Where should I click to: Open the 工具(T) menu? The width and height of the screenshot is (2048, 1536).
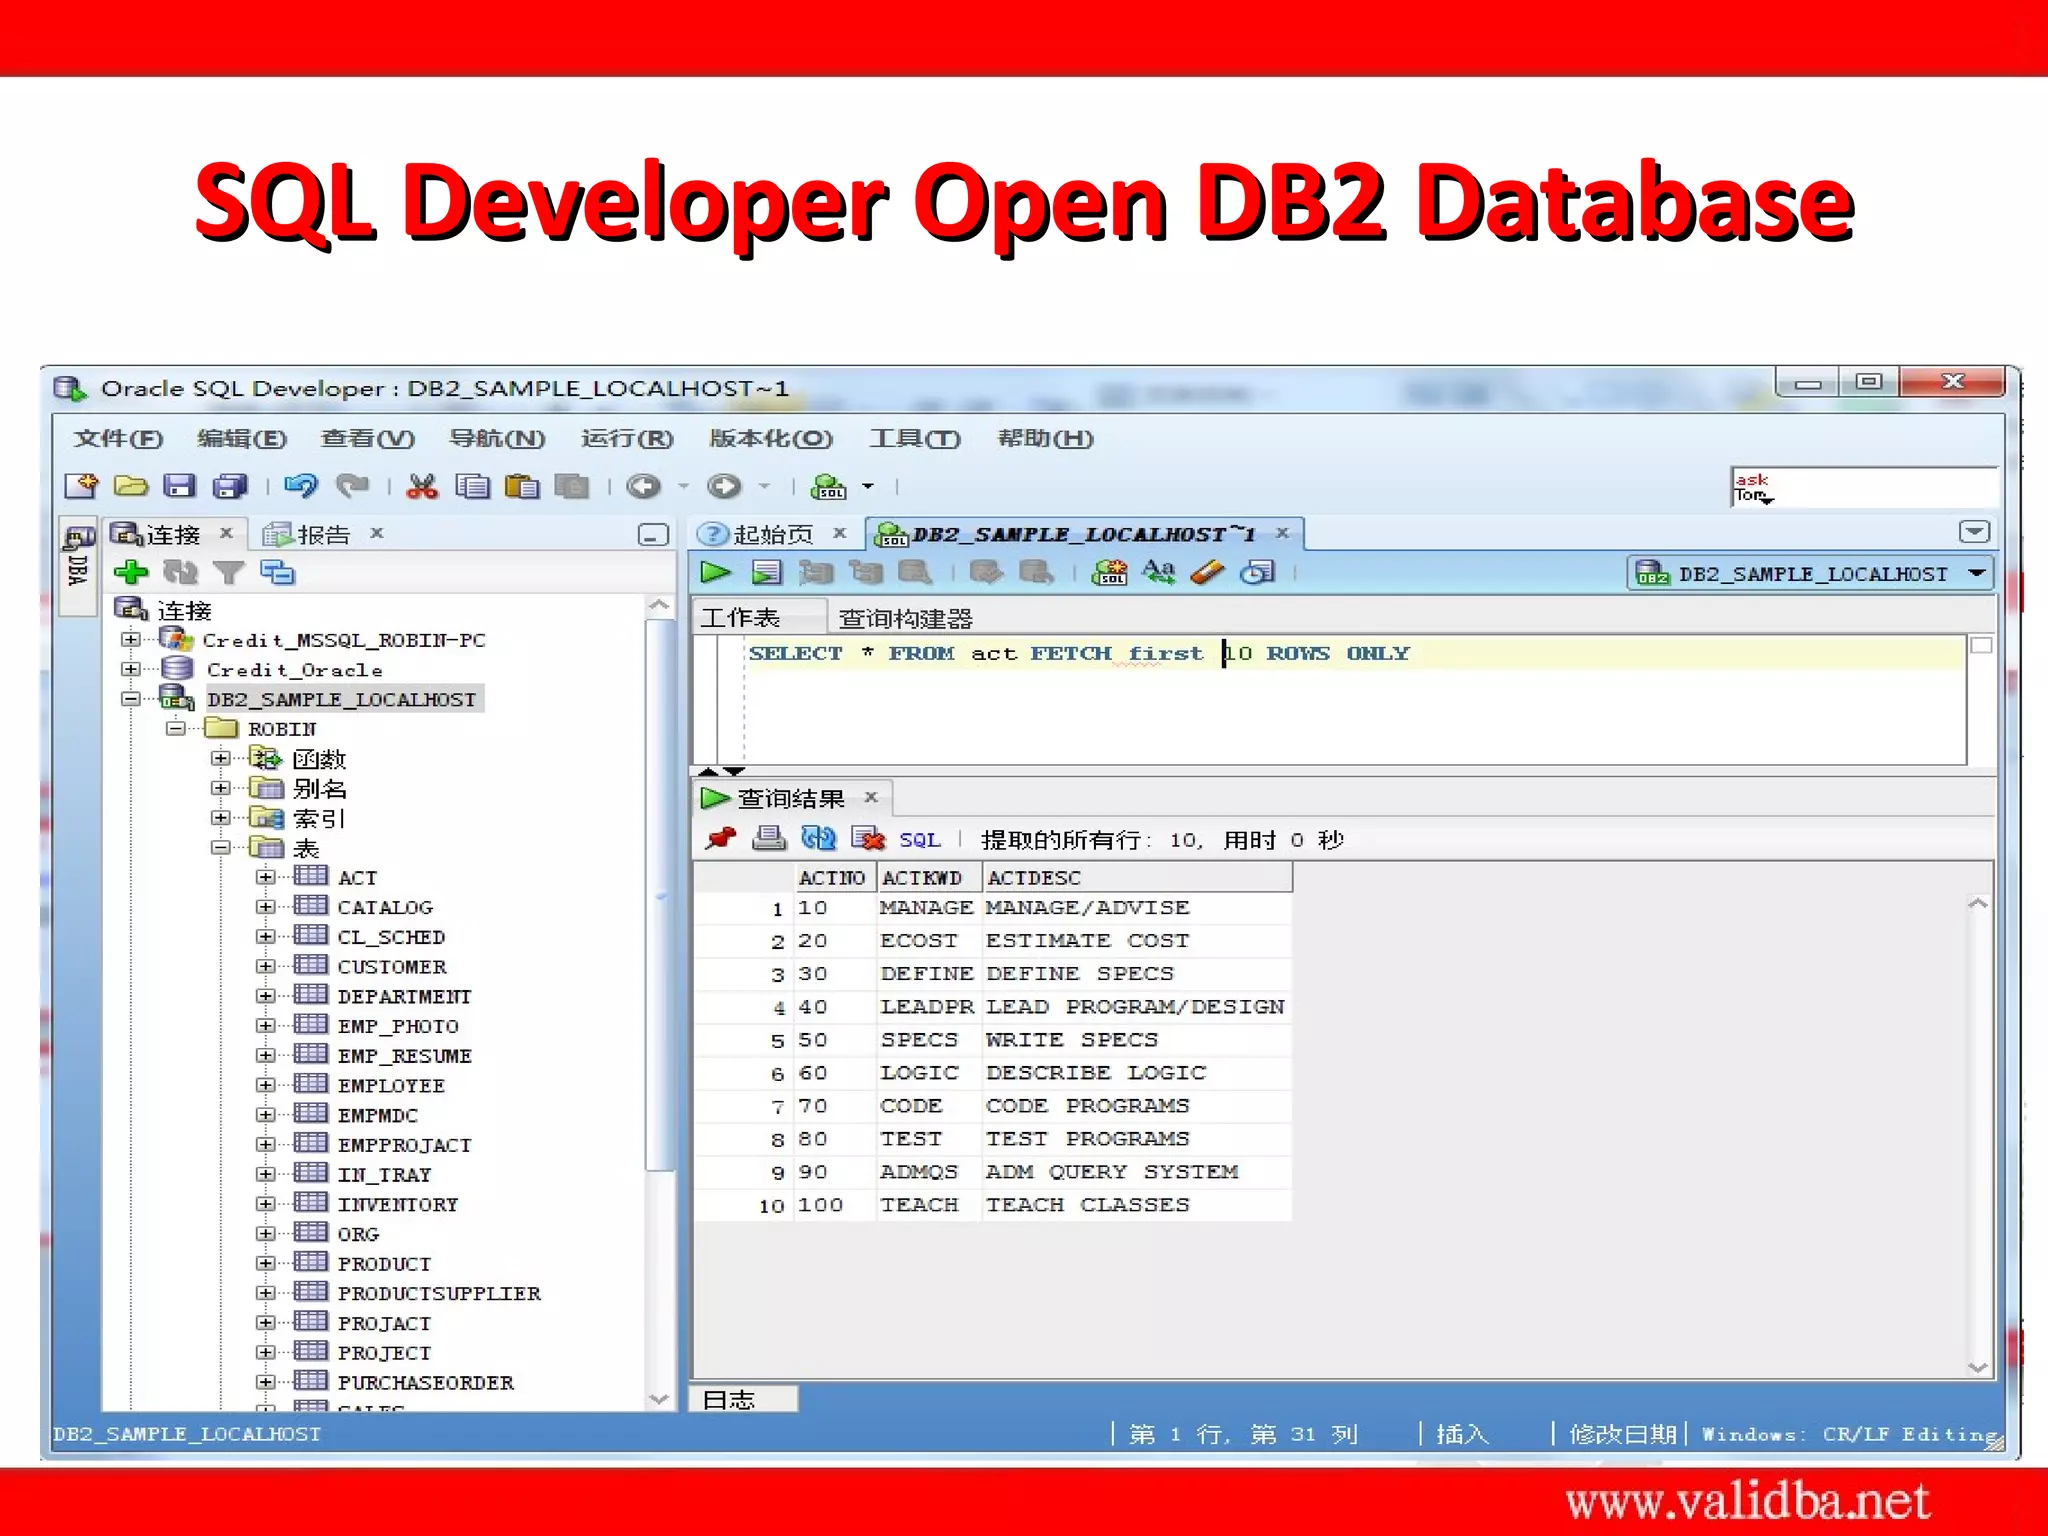coord(914,438)
